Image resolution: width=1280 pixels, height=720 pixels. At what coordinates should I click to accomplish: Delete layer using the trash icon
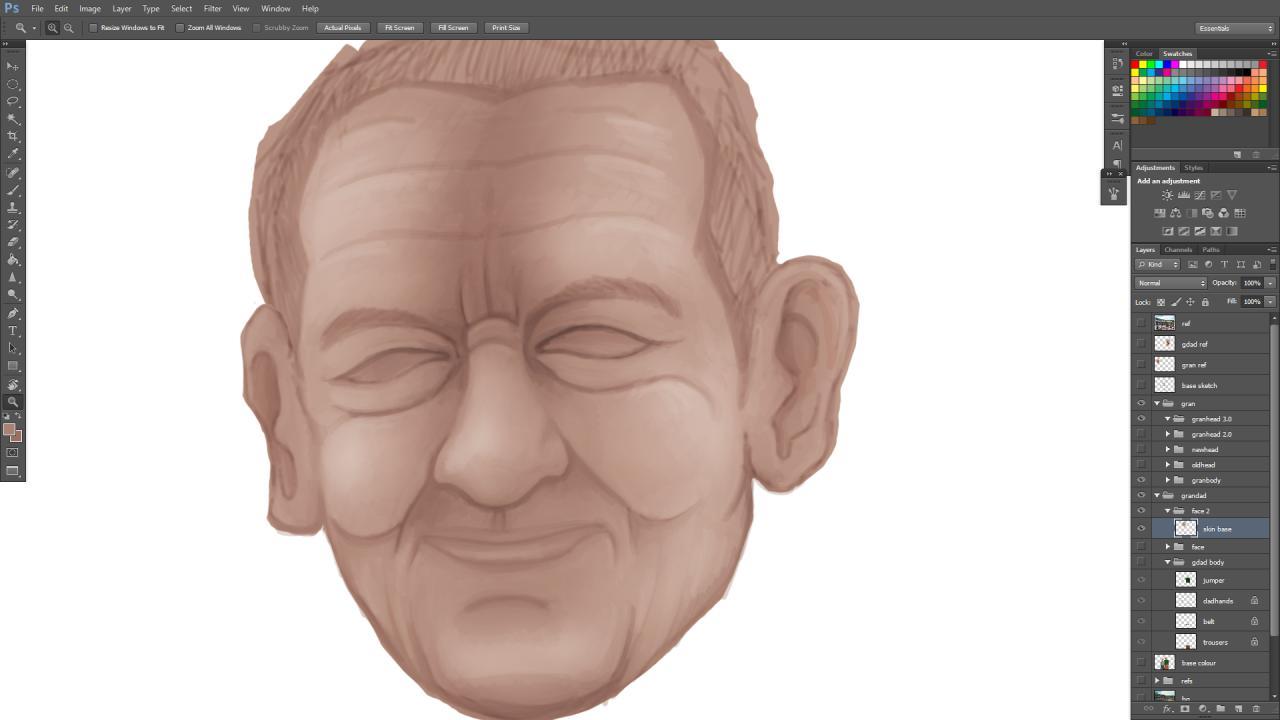[x=1256, y=709]
